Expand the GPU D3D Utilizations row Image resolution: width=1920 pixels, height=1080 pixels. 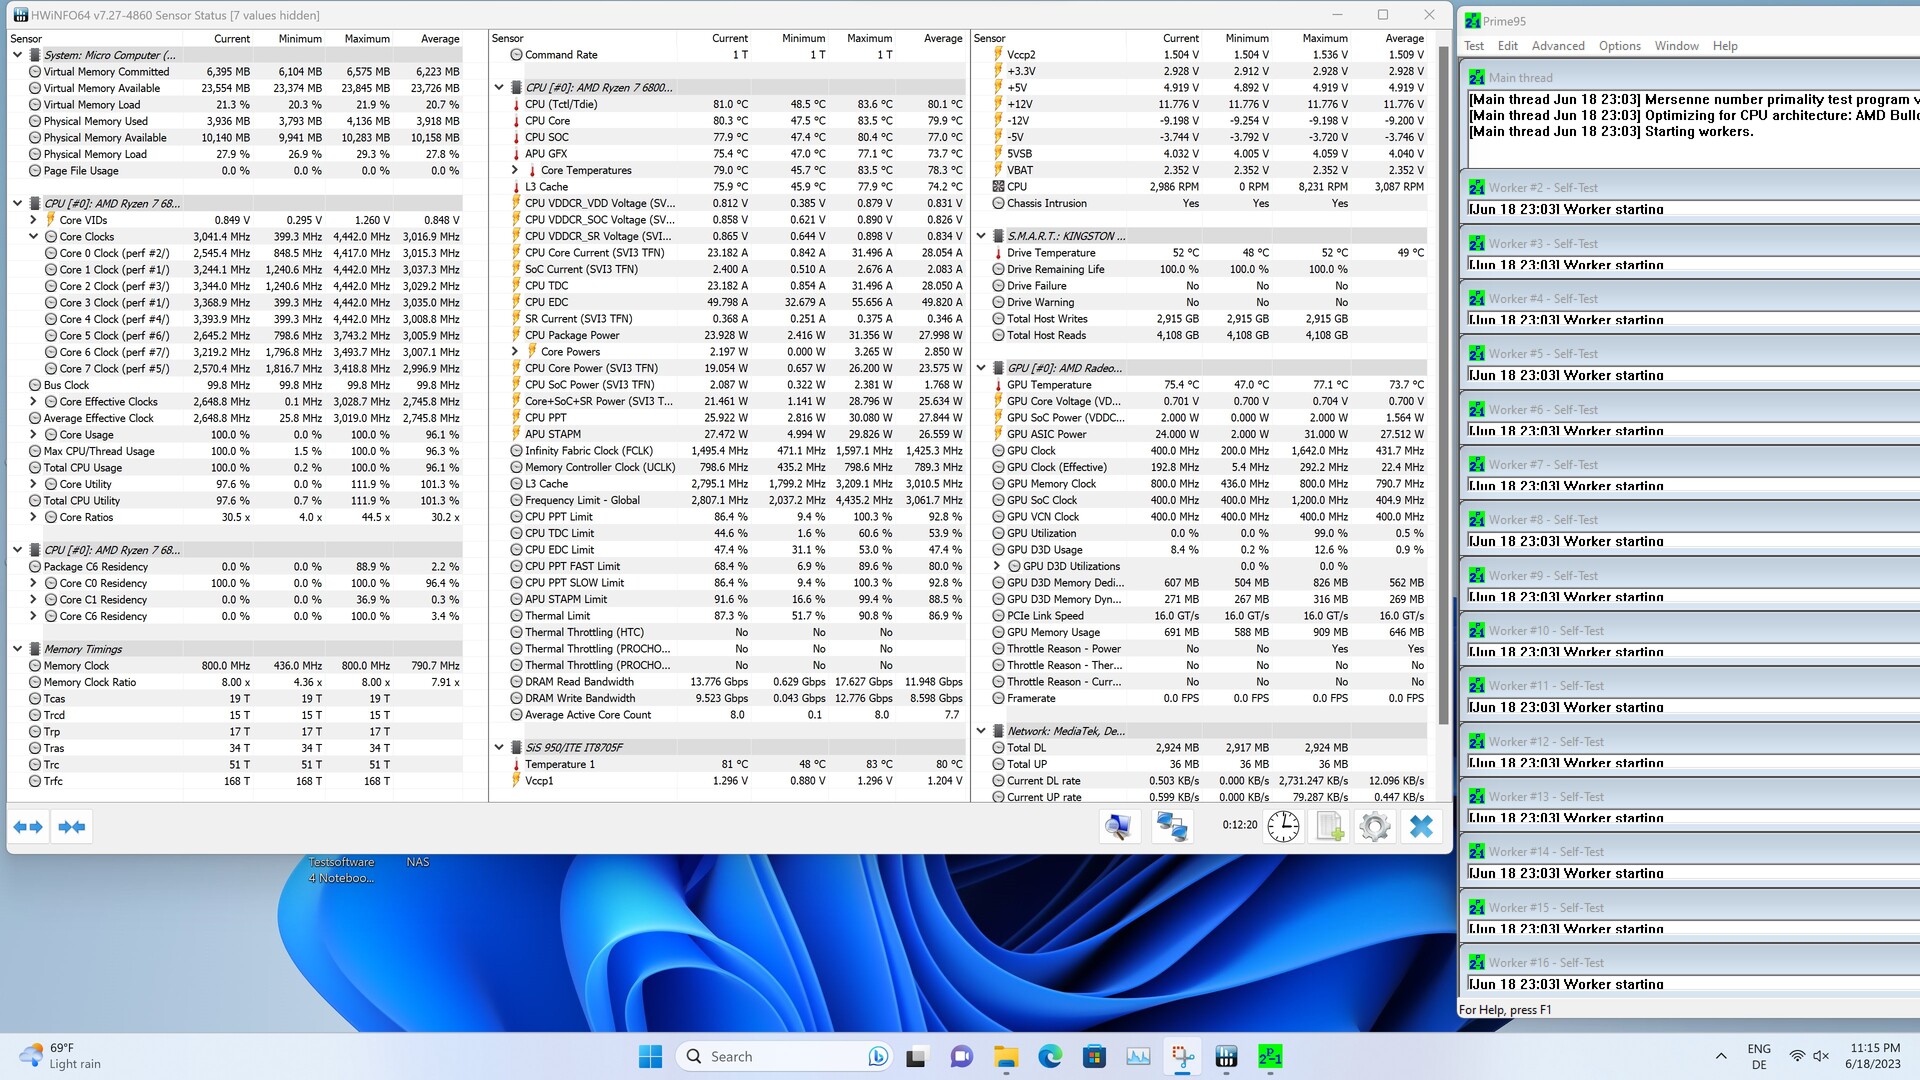997,566
